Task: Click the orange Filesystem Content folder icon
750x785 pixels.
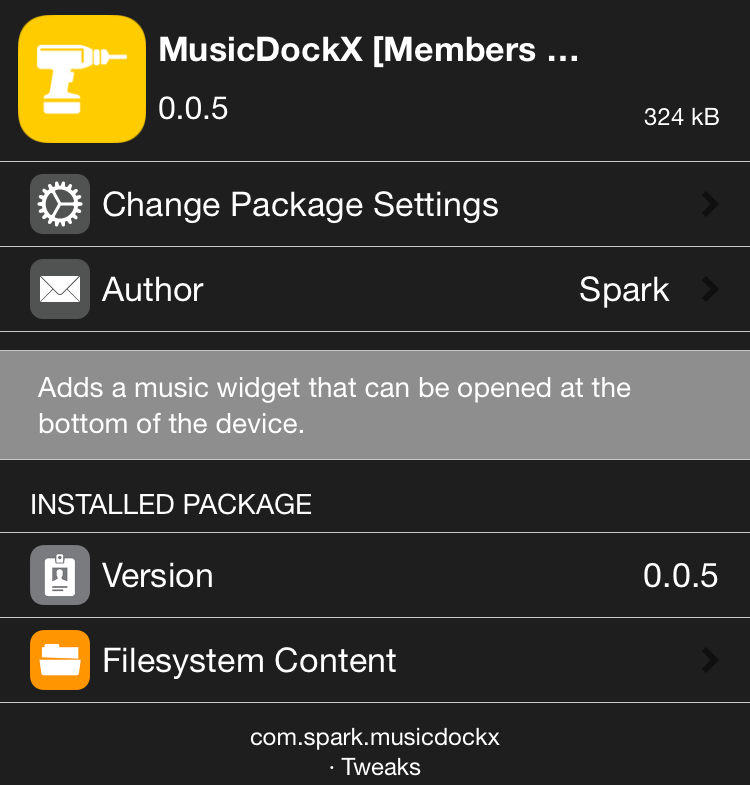Action: pos(60,660)
